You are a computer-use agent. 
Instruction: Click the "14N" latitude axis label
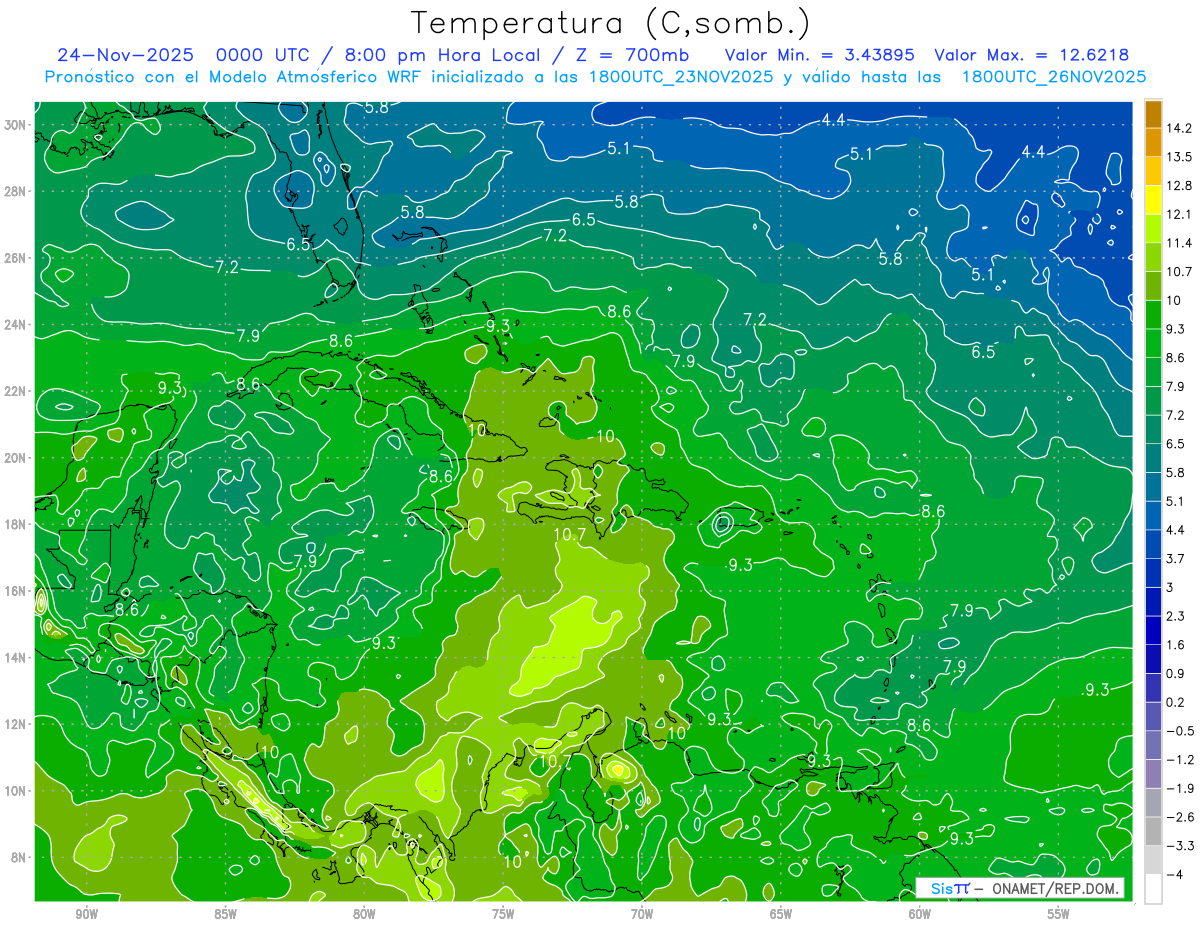[16, 657]
